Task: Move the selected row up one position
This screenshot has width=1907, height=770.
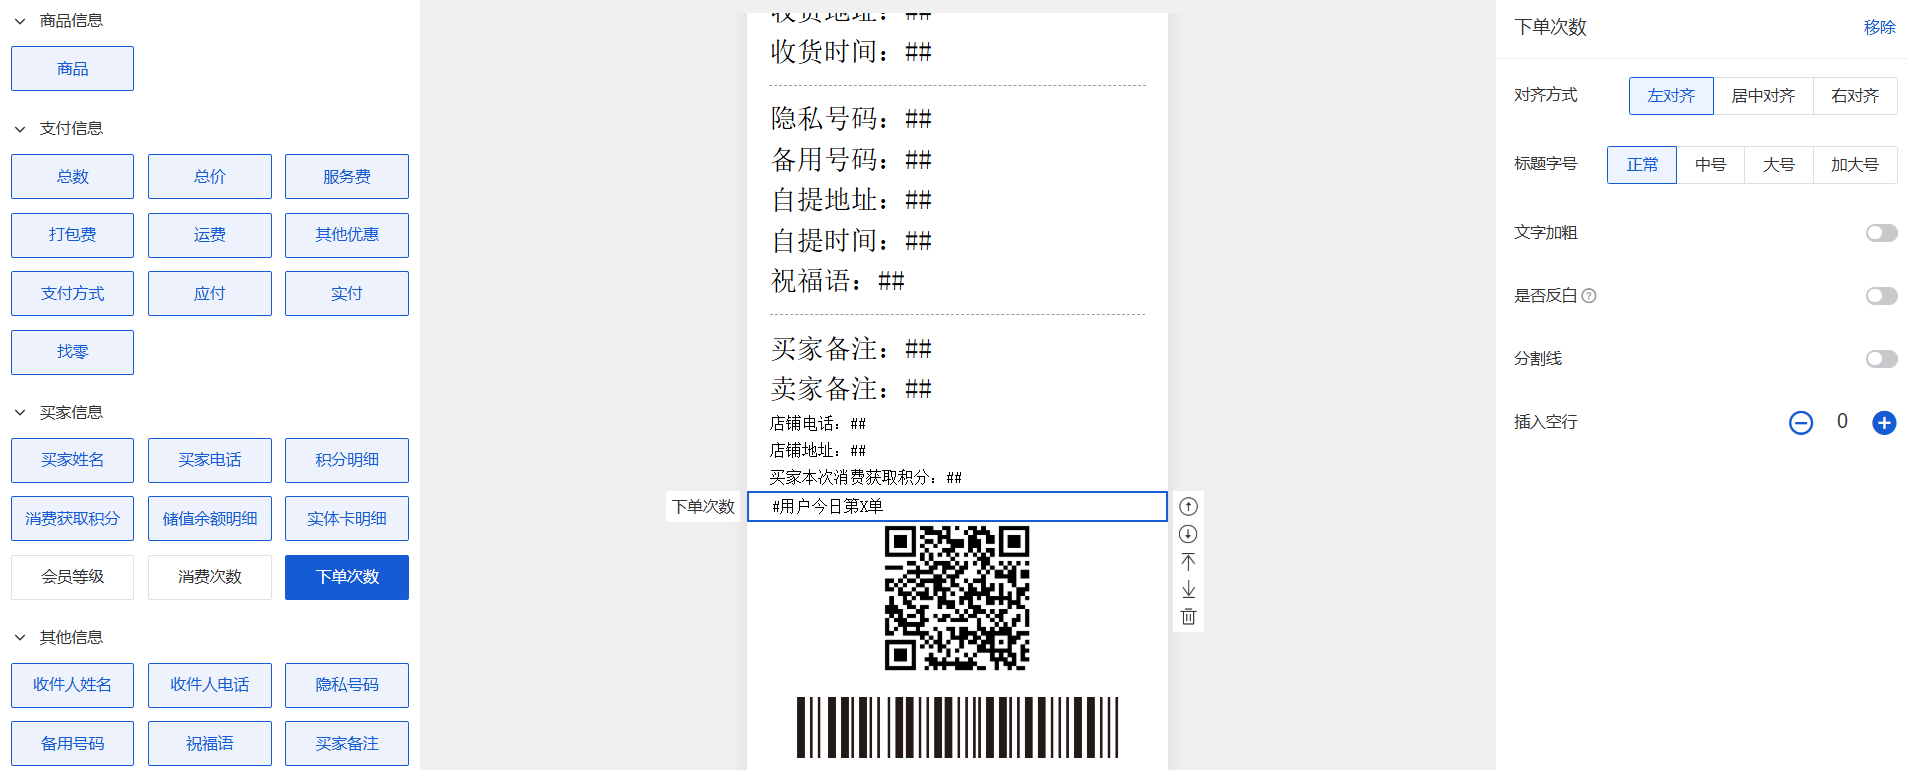Action: [1188, 506]
